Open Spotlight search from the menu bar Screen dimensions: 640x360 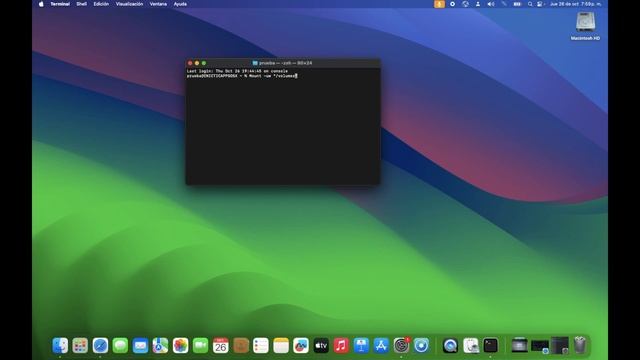click(x=530, y=4)
